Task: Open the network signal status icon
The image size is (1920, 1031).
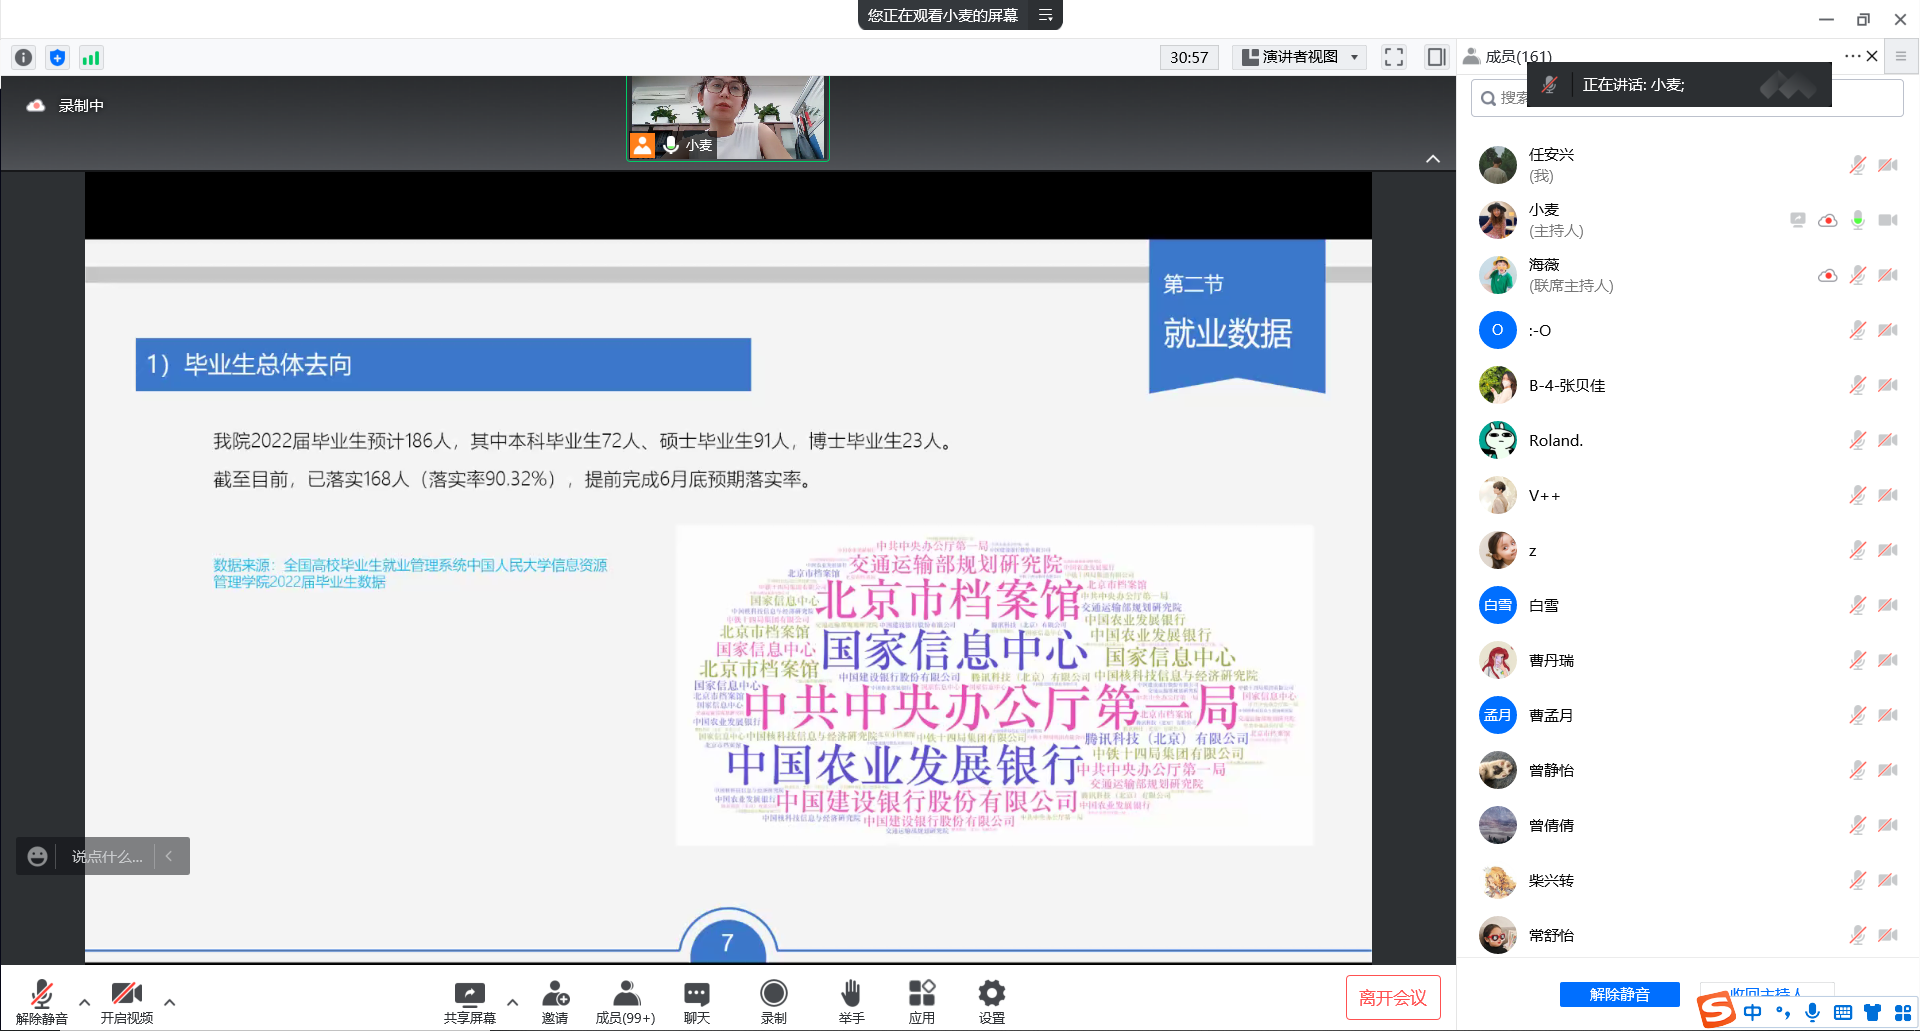Action: [91, 57]
